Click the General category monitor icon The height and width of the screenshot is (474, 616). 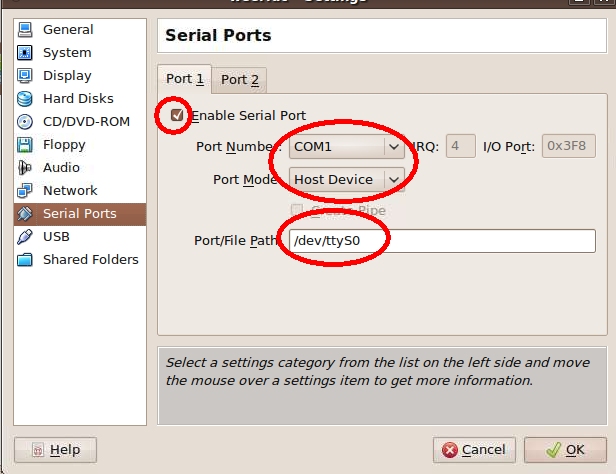point(25,29)
